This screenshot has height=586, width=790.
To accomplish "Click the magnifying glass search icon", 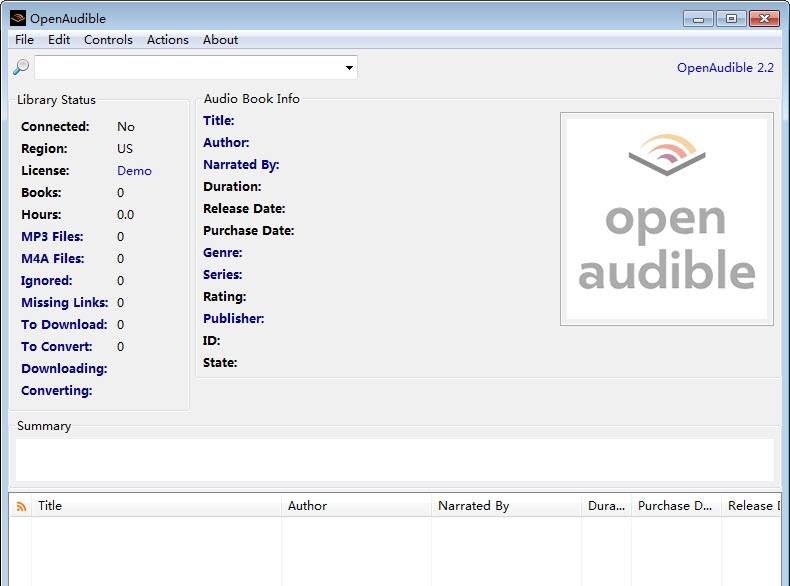I will pos(21,67).
